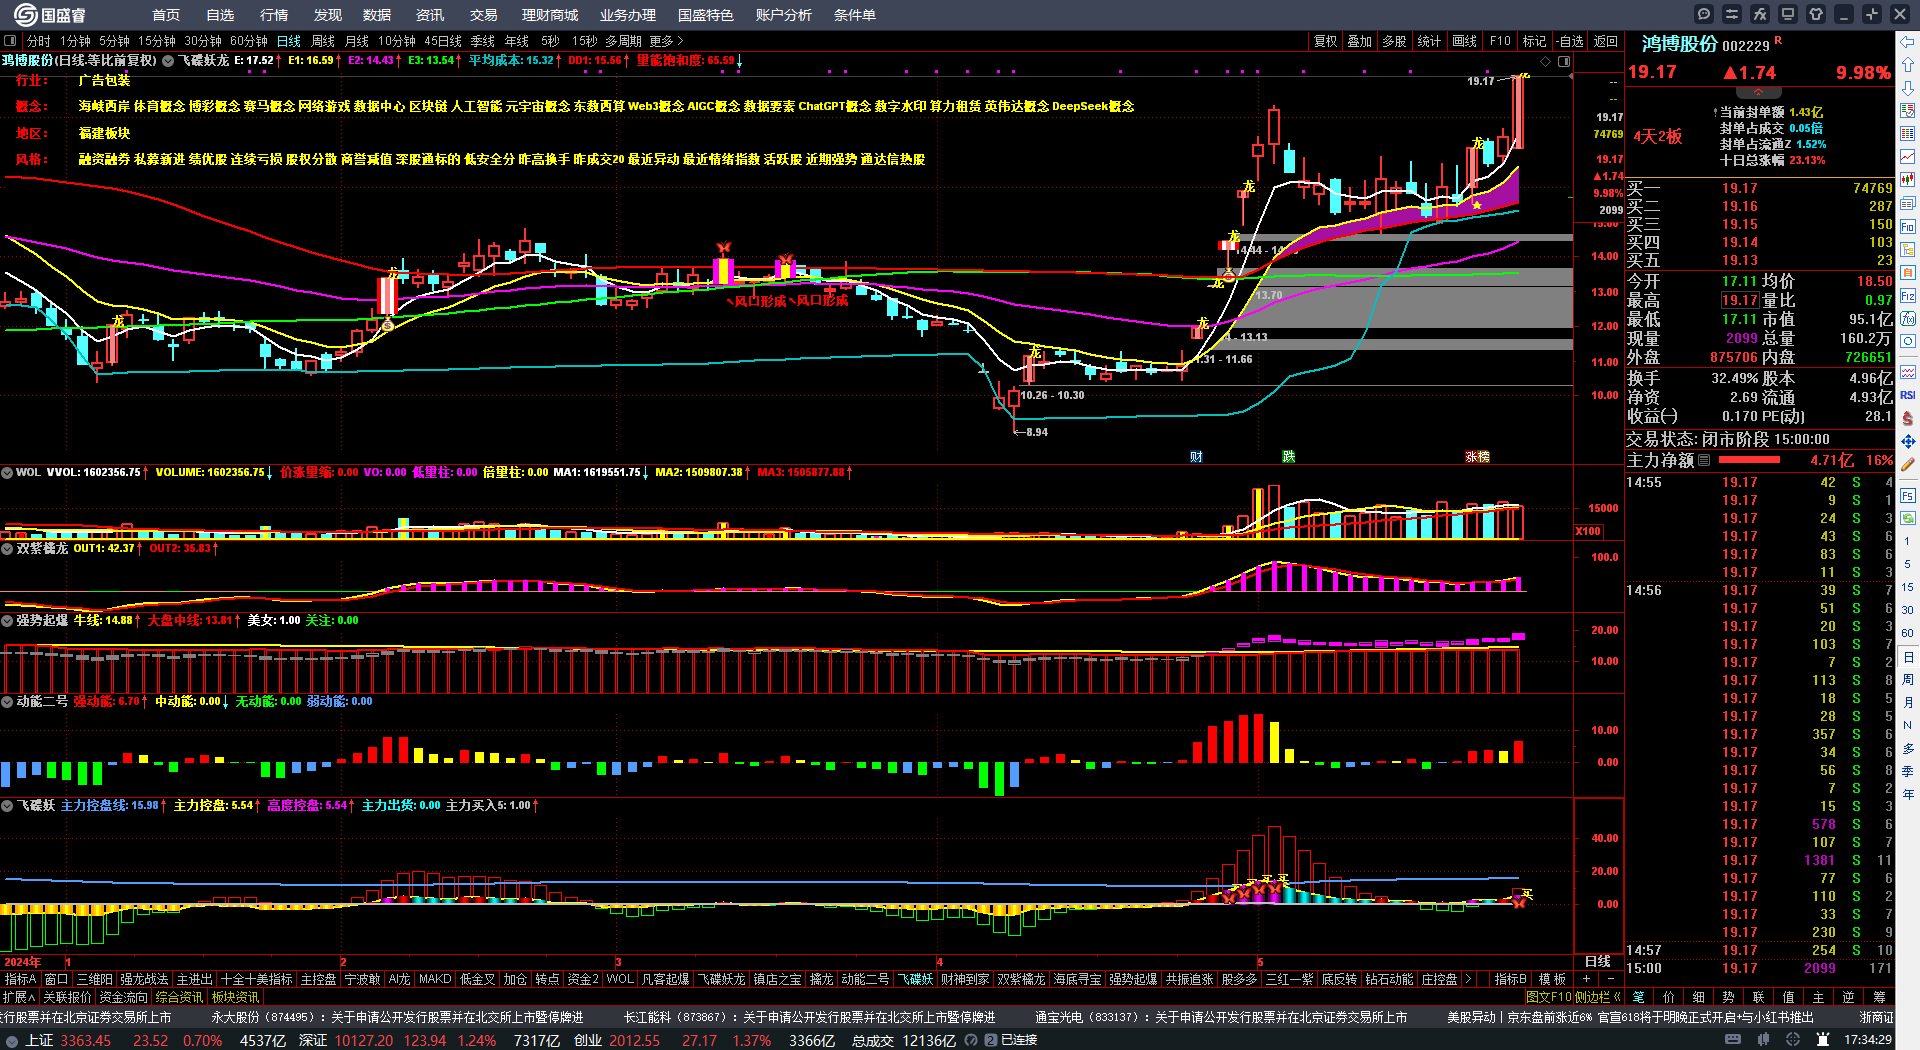1920x1050 pixels.
Task: Click the up arrow icon in right sidebar
Action: pyautogui.click(x=1908, y=64)
